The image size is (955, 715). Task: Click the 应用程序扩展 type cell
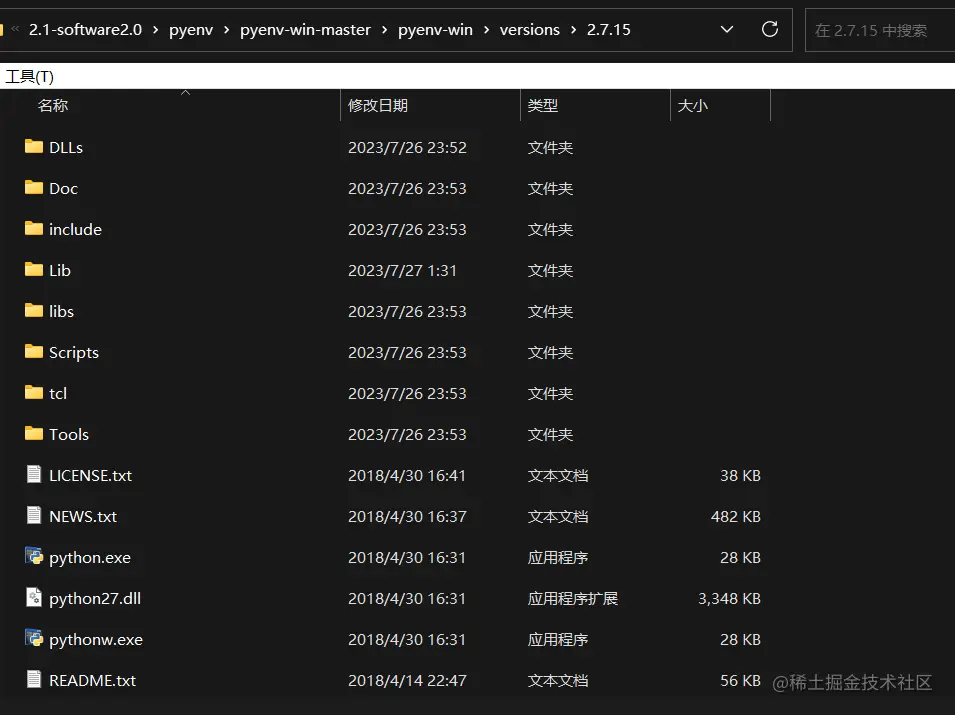(573, 599)
